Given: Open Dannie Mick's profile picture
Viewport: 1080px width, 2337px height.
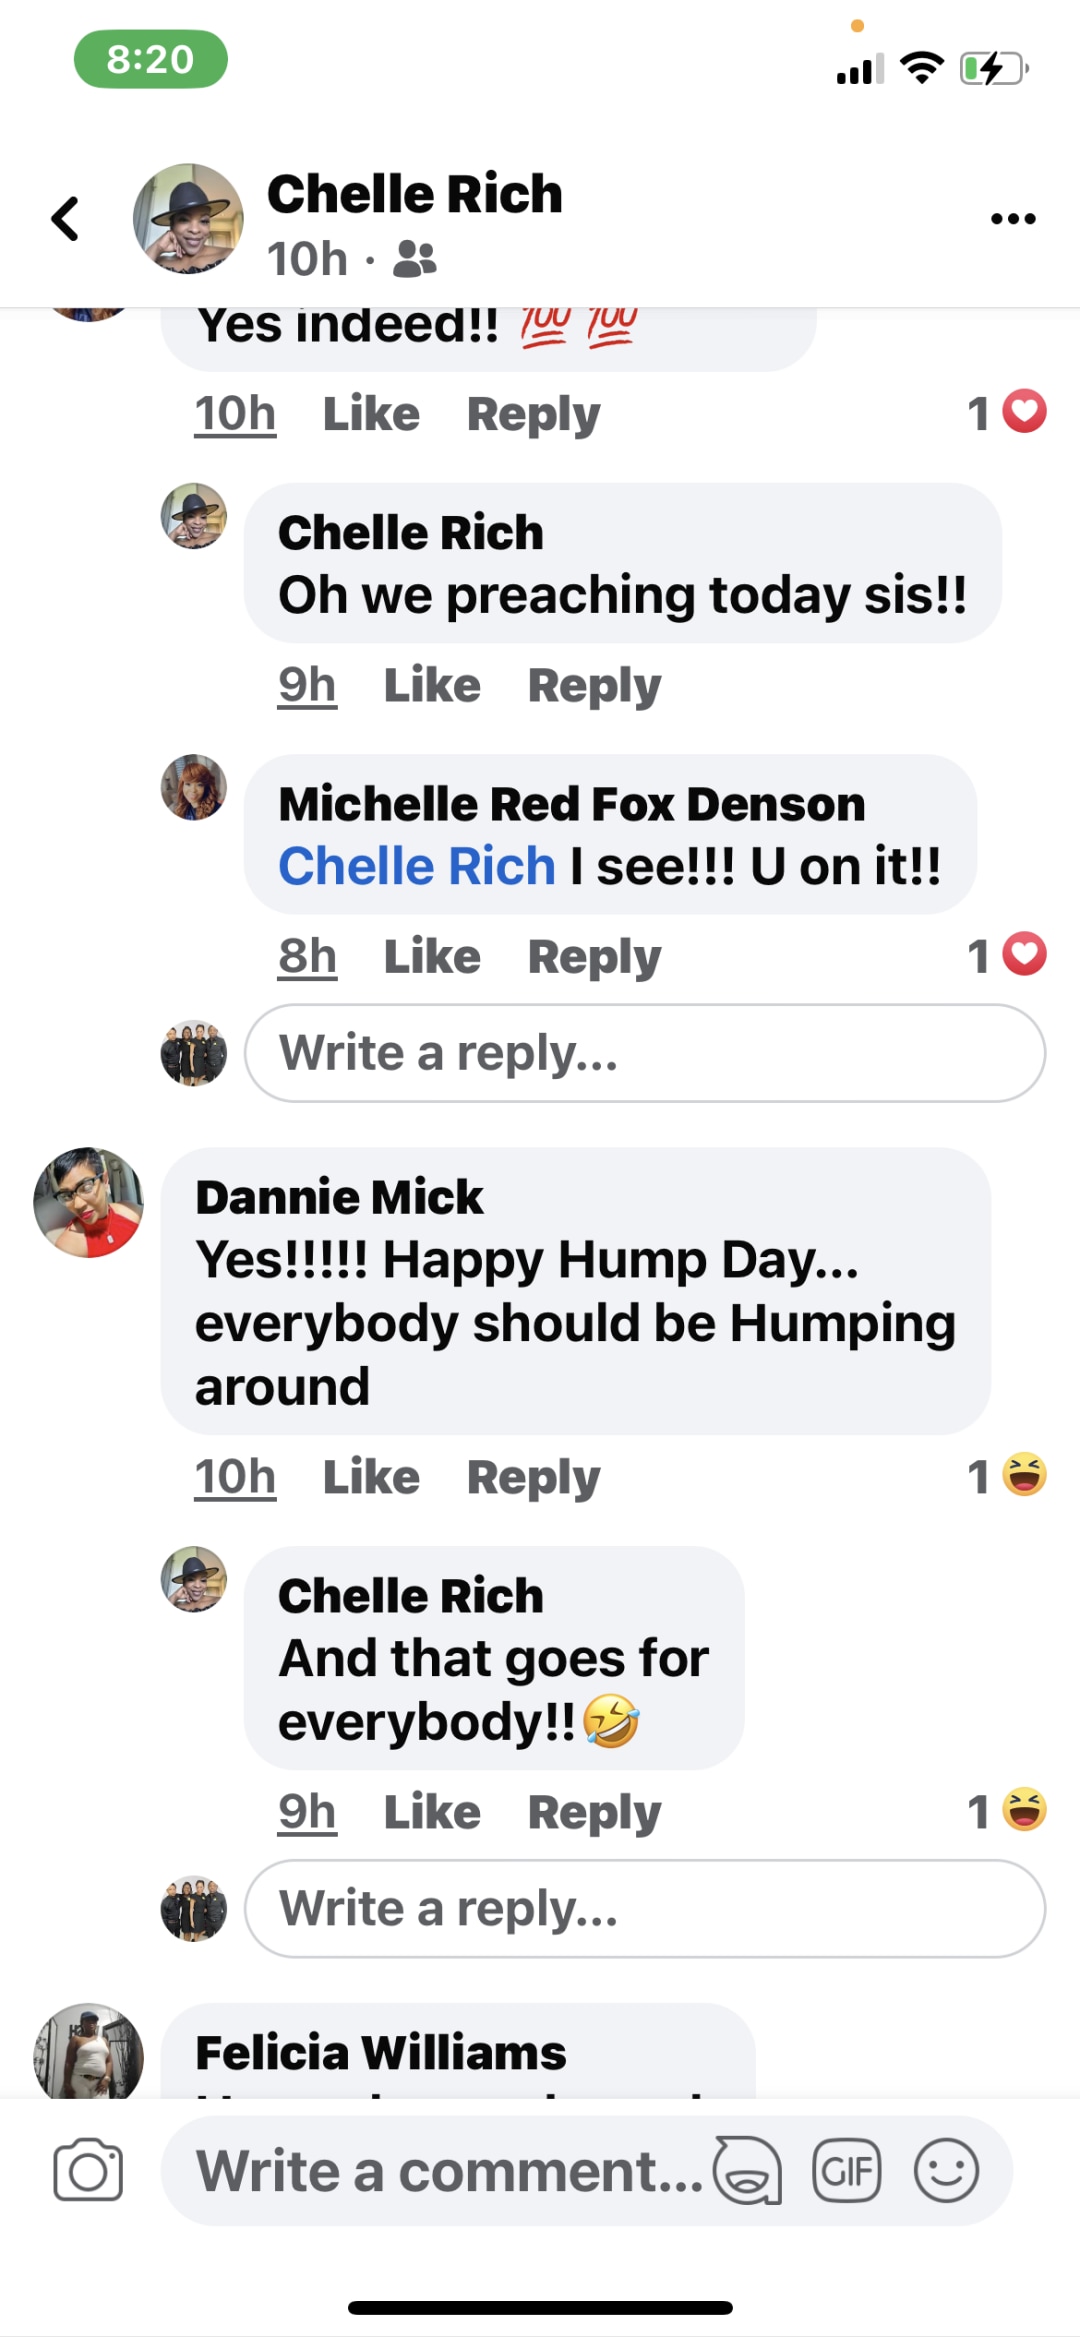Looking at the screenshot, I should (x=88, y=1202).
